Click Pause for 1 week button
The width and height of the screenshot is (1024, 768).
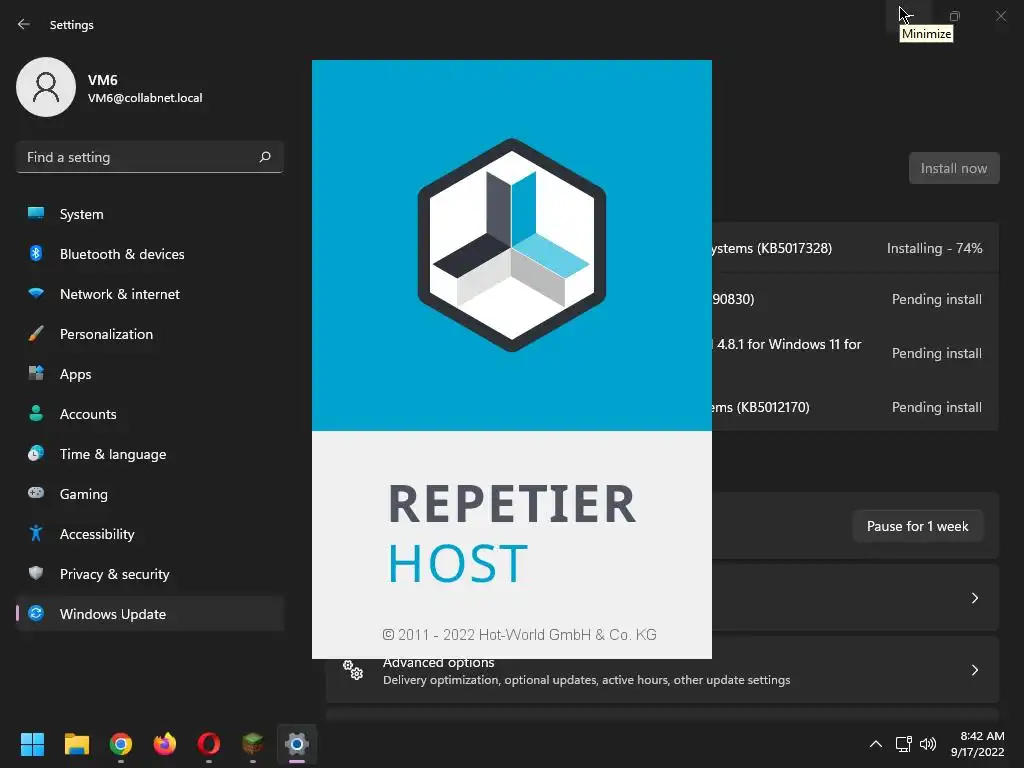tap(918, 526)
